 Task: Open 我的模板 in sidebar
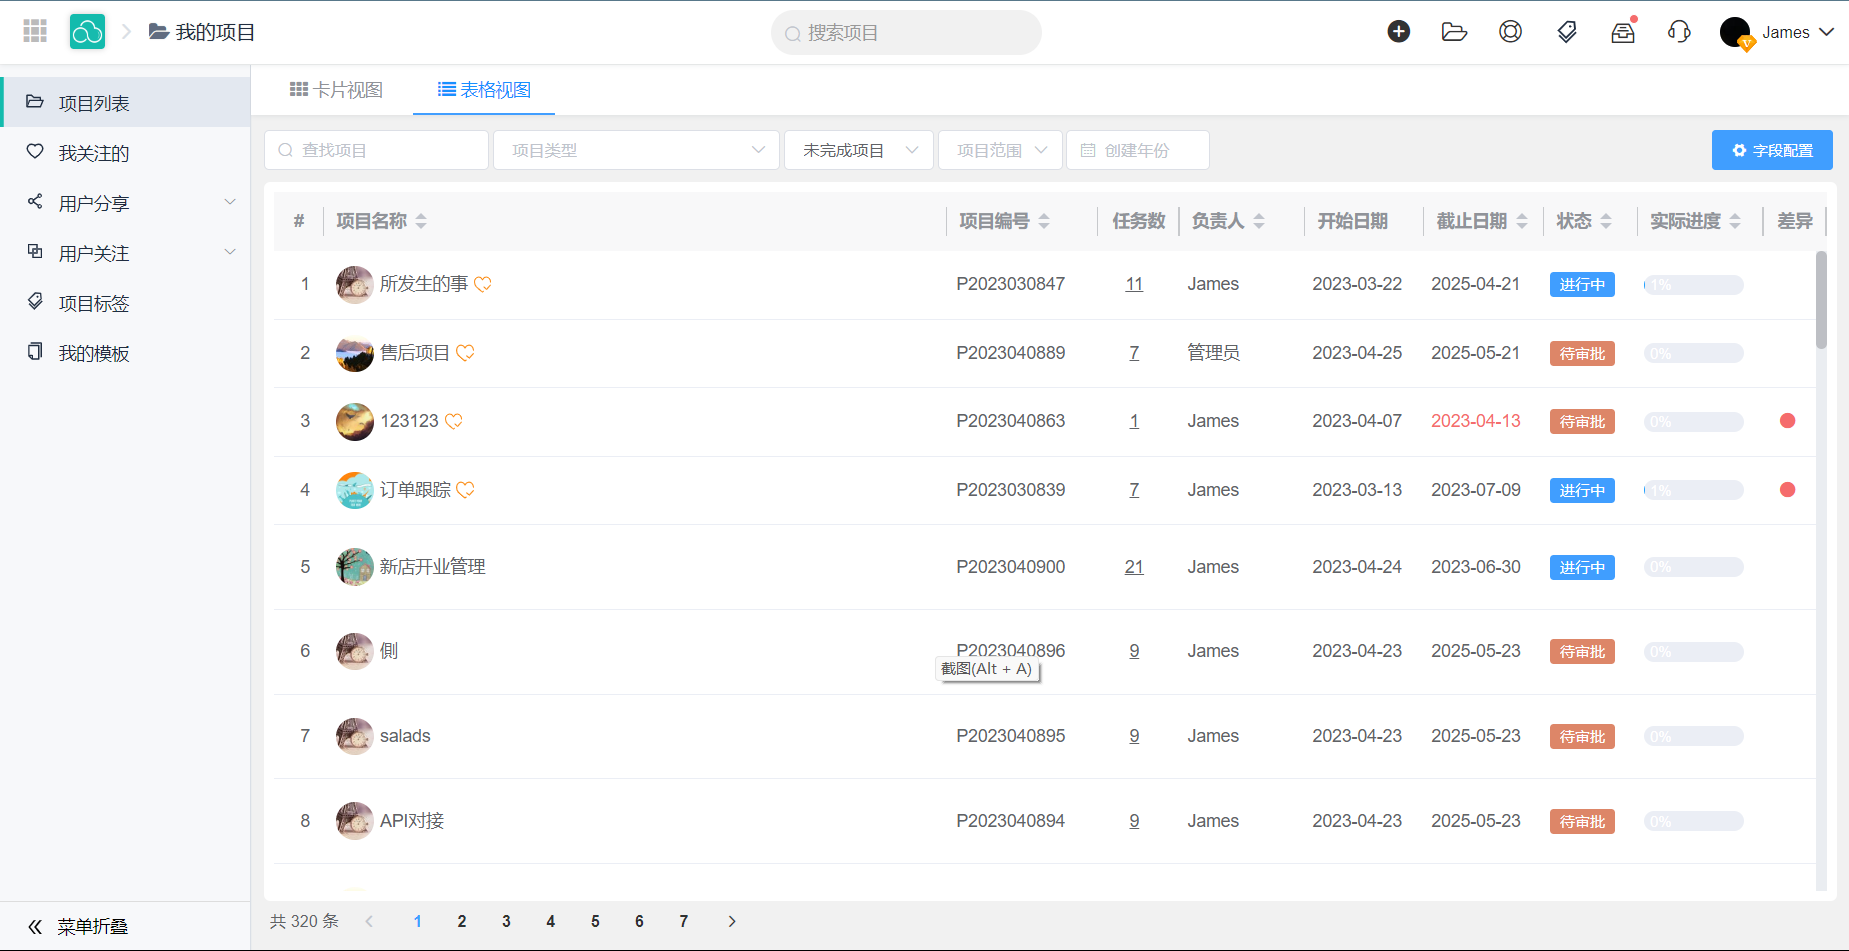[x=126, y=352]
